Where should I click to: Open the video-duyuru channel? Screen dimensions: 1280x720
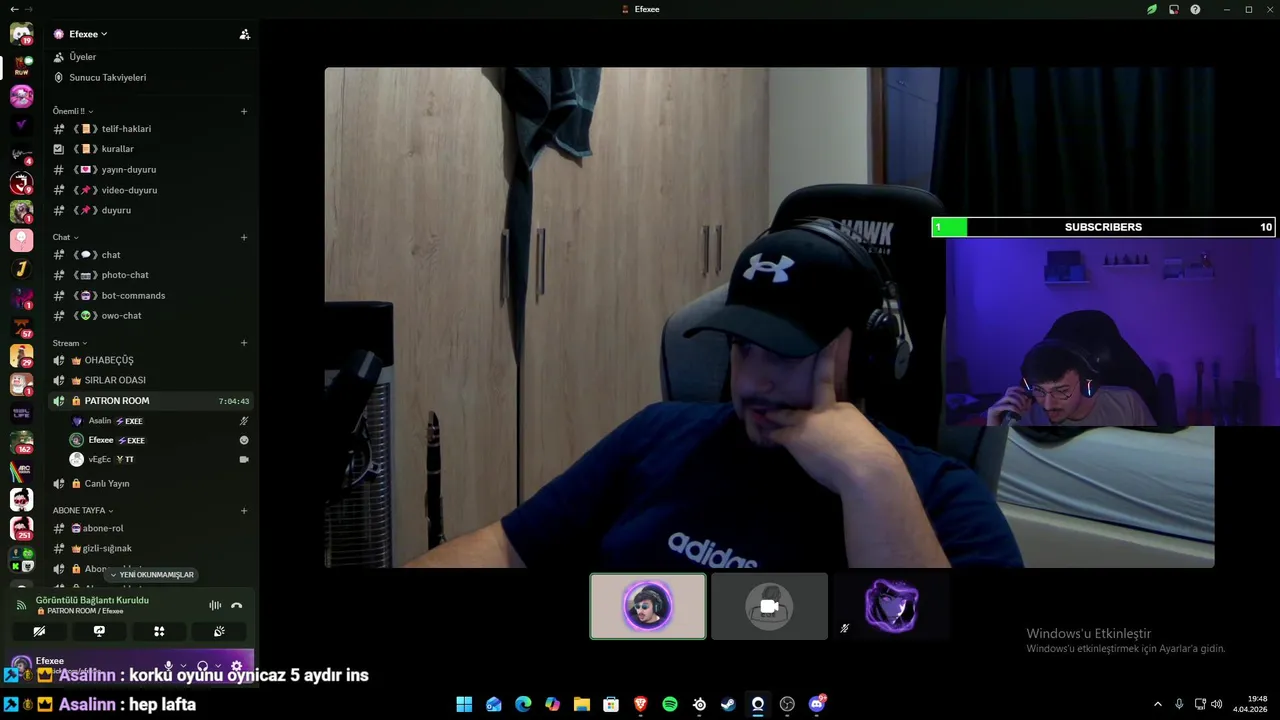coord(150,190)
